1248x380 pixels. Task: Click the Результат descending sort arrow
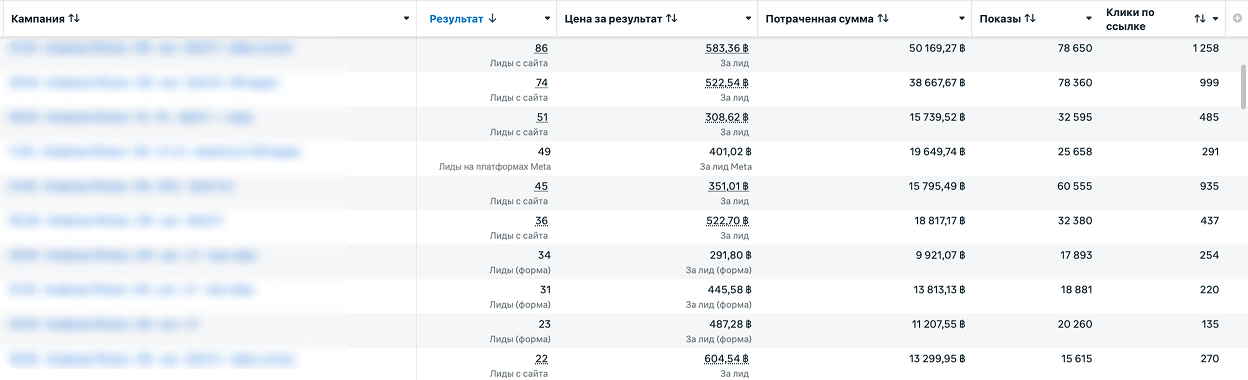[493, 19]
